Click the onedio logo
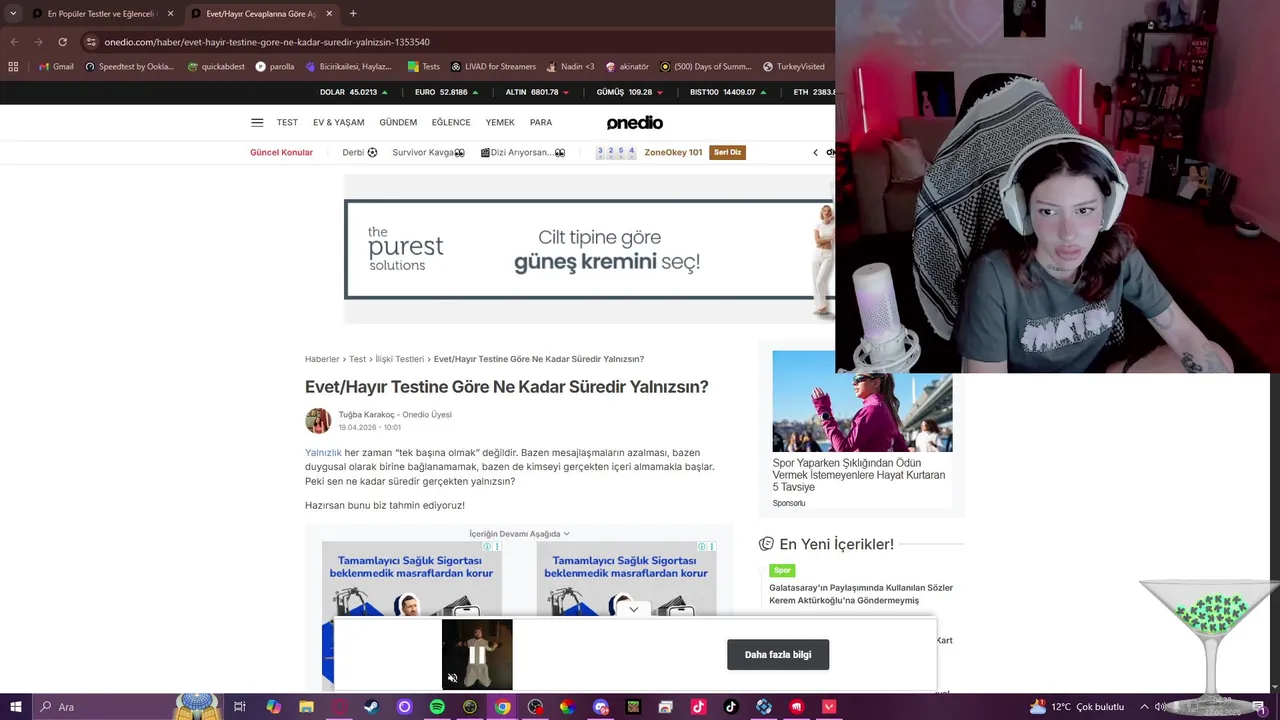The width and height of the screenshot is (1280, 720). tap(635, 122)
